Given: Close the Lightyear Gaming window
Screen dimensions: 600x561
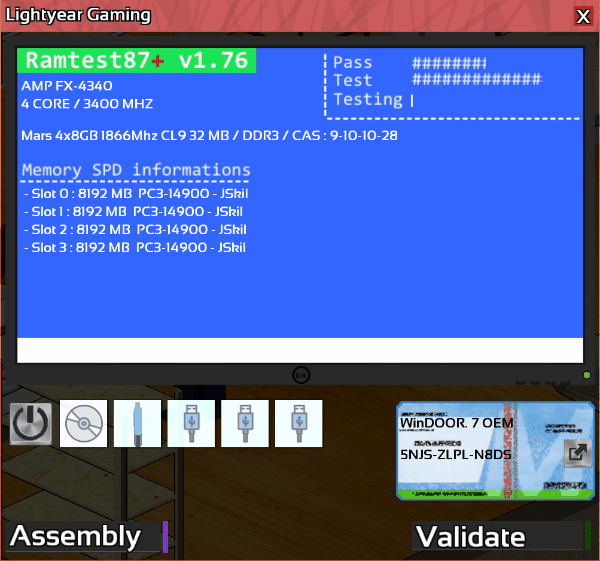Looking at the screenshot, I should click(583, 16).
